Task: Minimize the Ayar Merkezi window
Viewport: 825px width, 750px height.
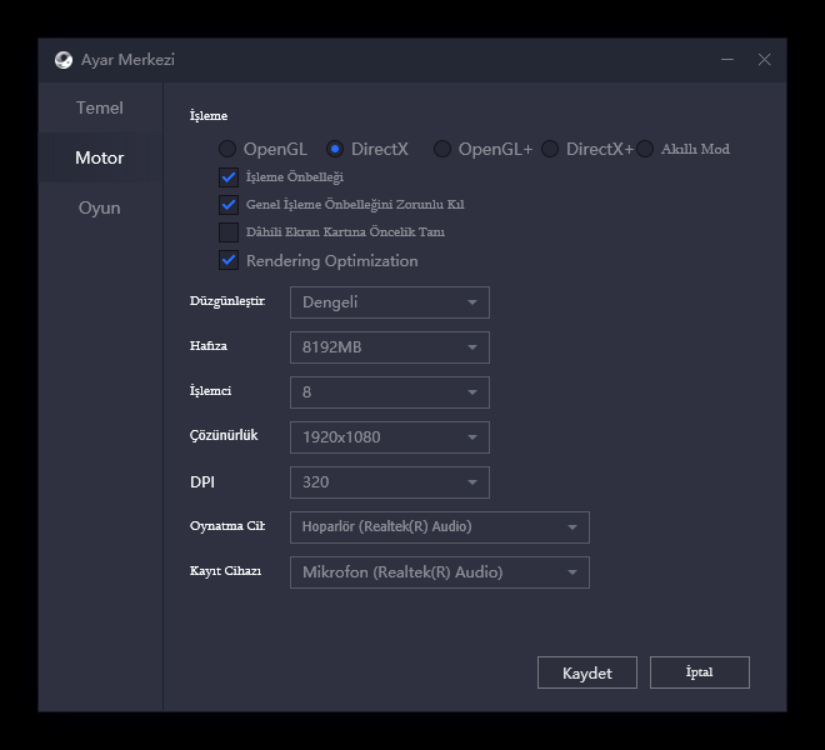Action: click(727, 59)
